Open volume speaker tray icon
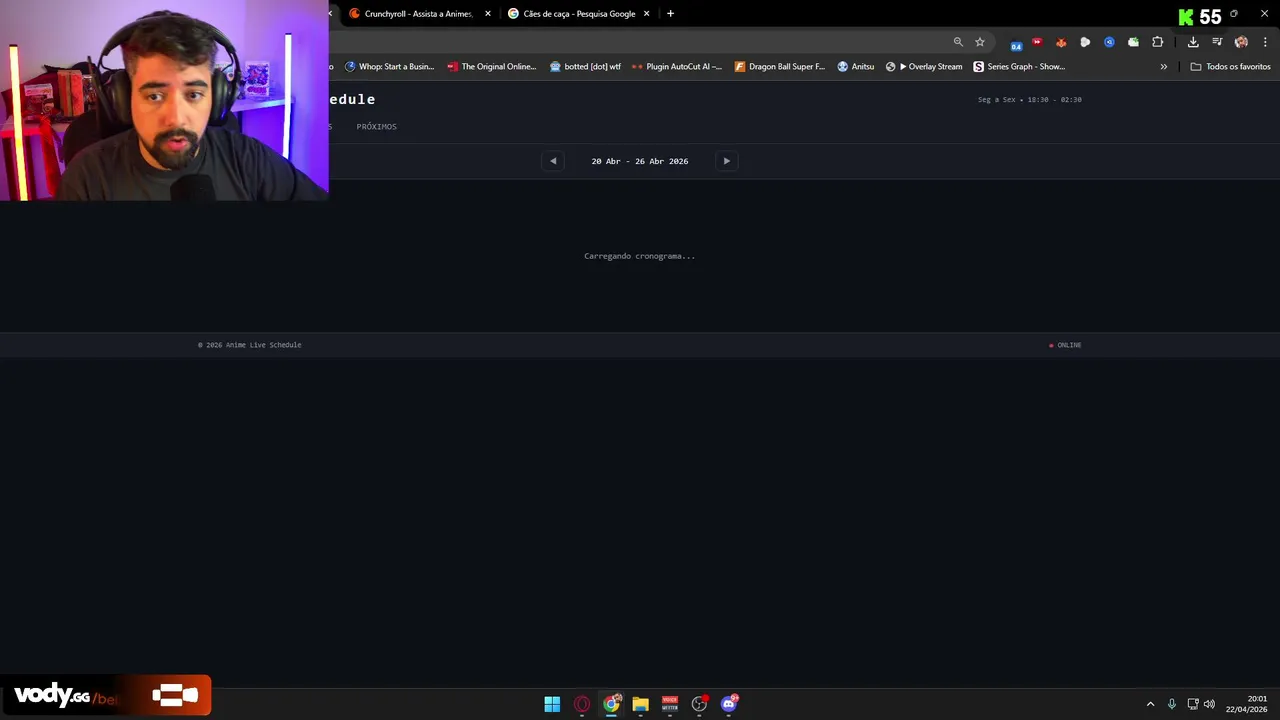1280x720 pixels. click(x=1209, y=704)
